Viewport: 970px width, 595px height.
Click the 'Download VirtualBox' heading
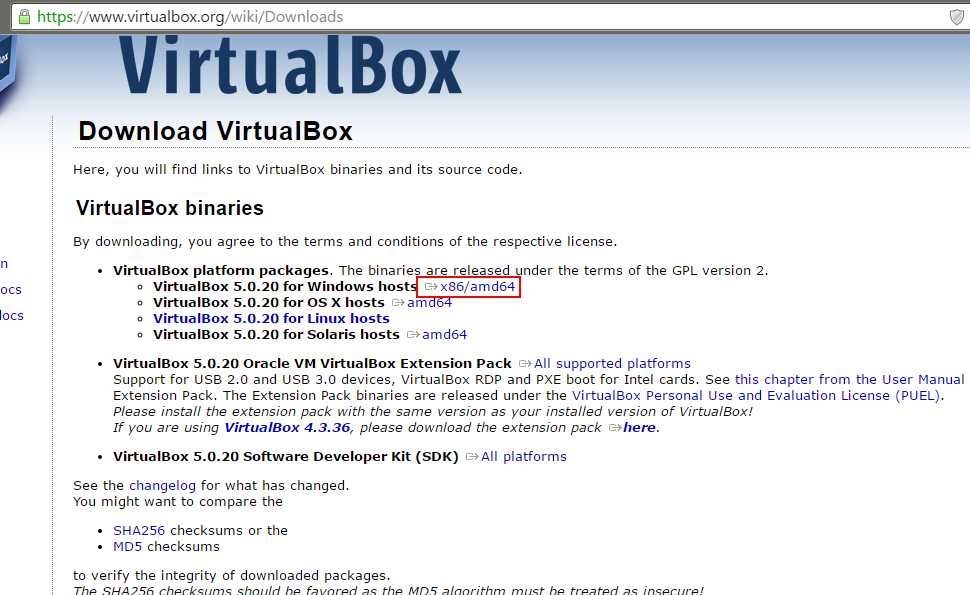(x=215, y=131)
